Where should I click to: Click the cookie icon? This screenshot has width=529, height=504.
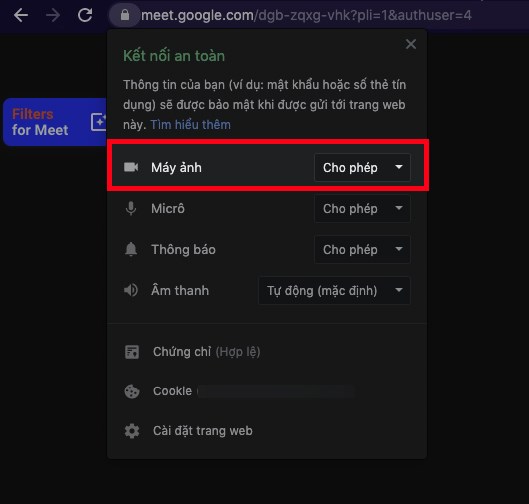(132, 391)
